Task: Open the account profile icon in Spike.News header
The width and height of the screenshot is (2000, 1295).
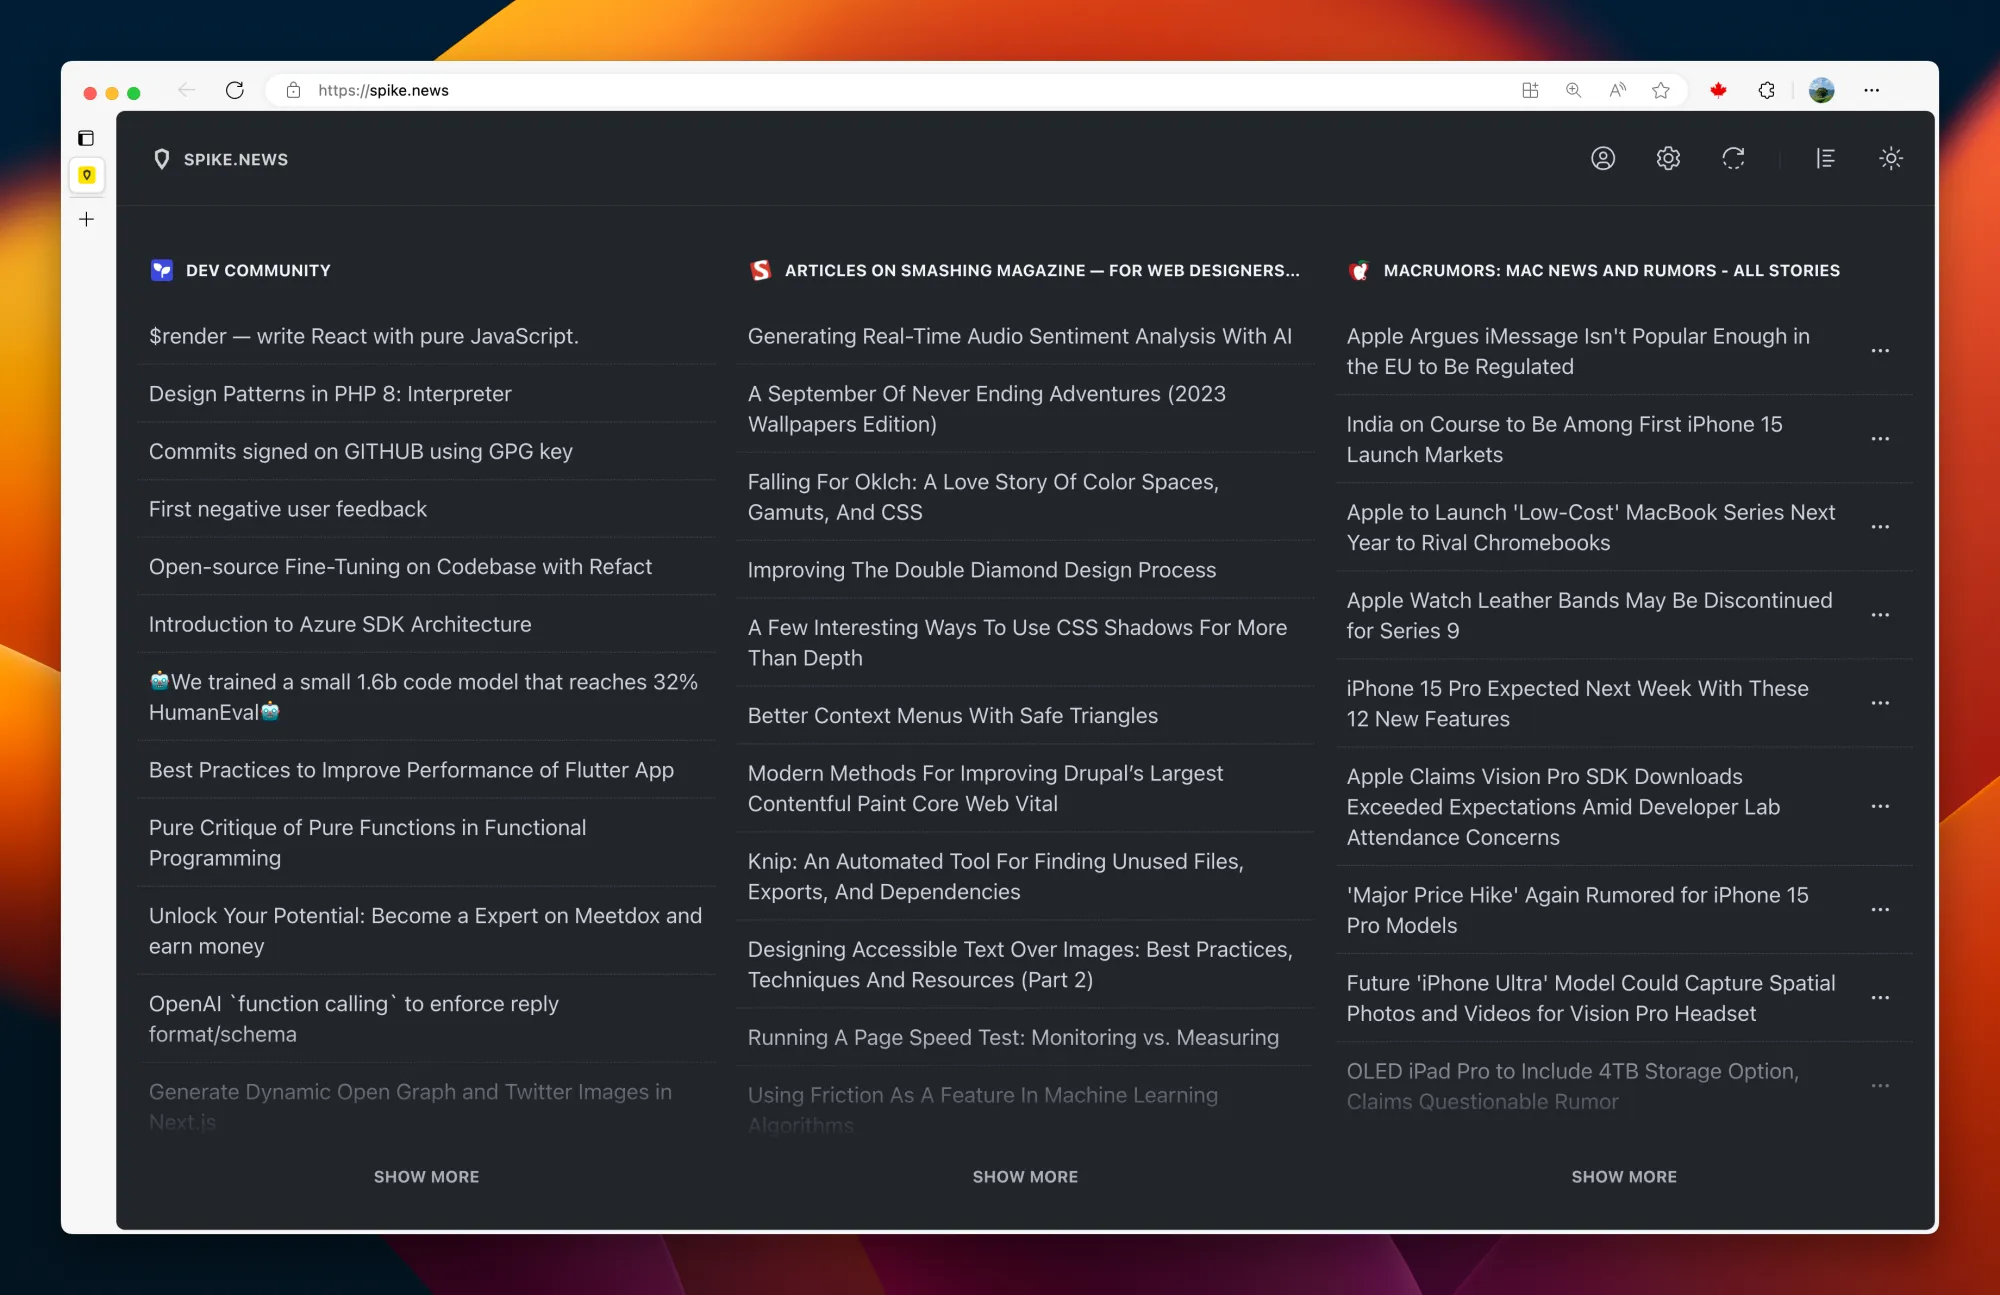Action: (1603, 159)
